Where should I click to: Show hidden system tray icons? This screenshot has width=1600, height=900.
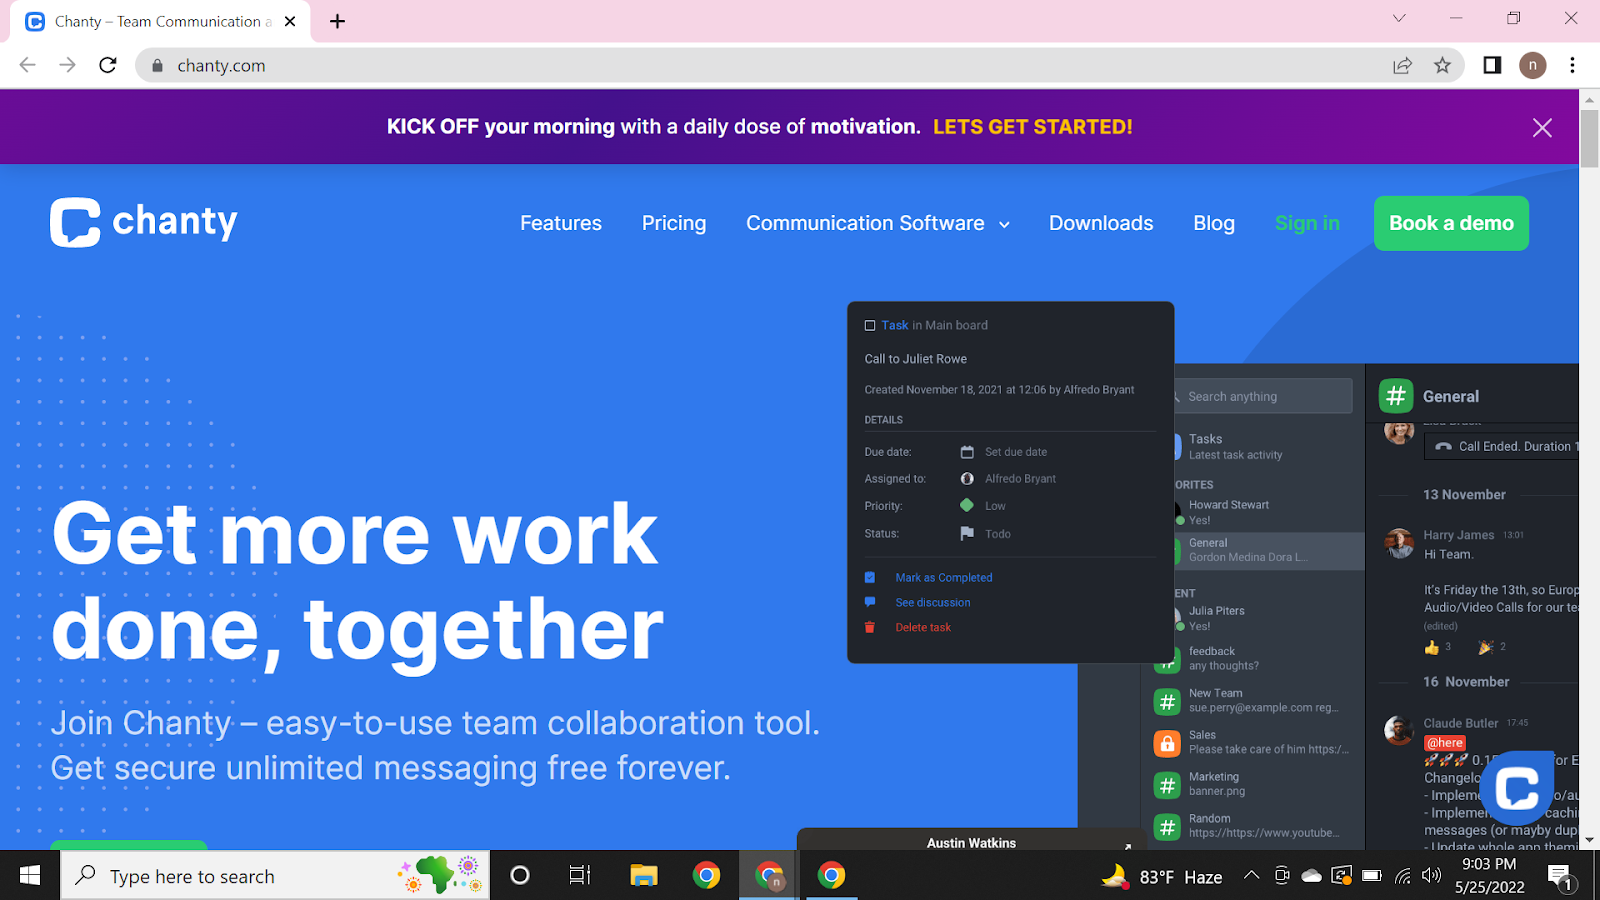pyautogui.click(x=1251, y=876)
